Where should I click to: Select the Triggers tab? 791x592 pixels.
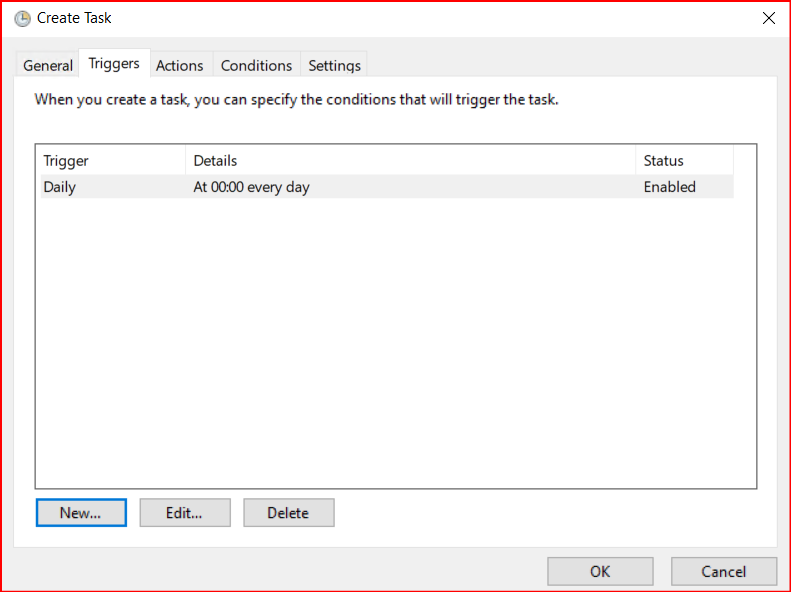114,64
